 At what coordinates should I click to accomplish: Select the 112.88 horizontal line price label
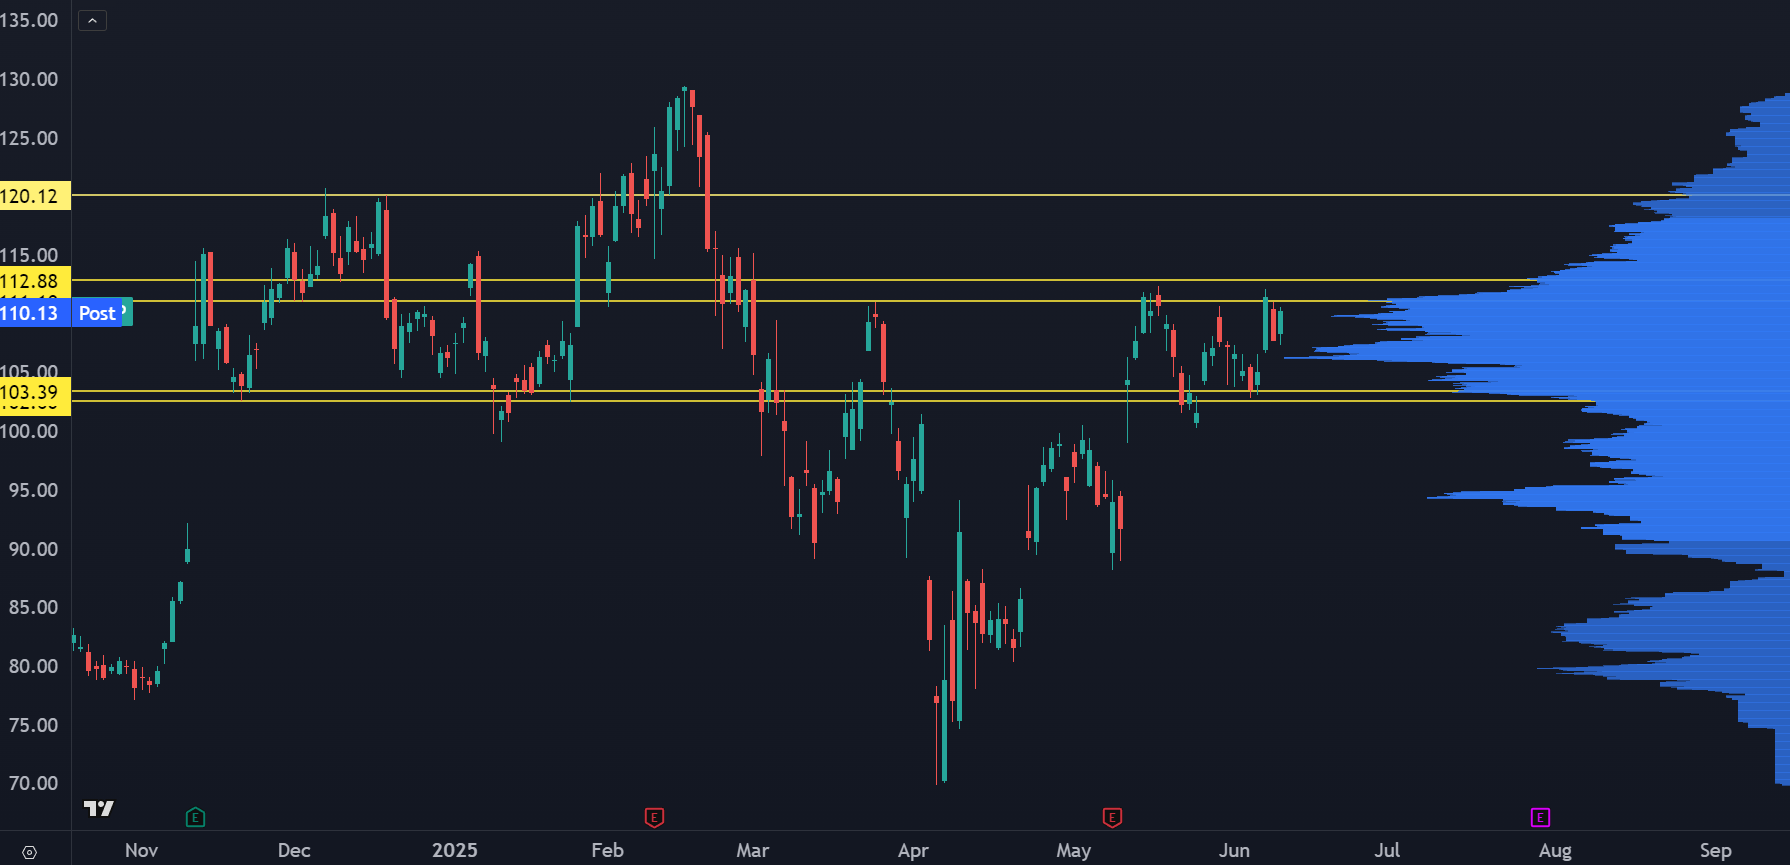pos(35,281)
